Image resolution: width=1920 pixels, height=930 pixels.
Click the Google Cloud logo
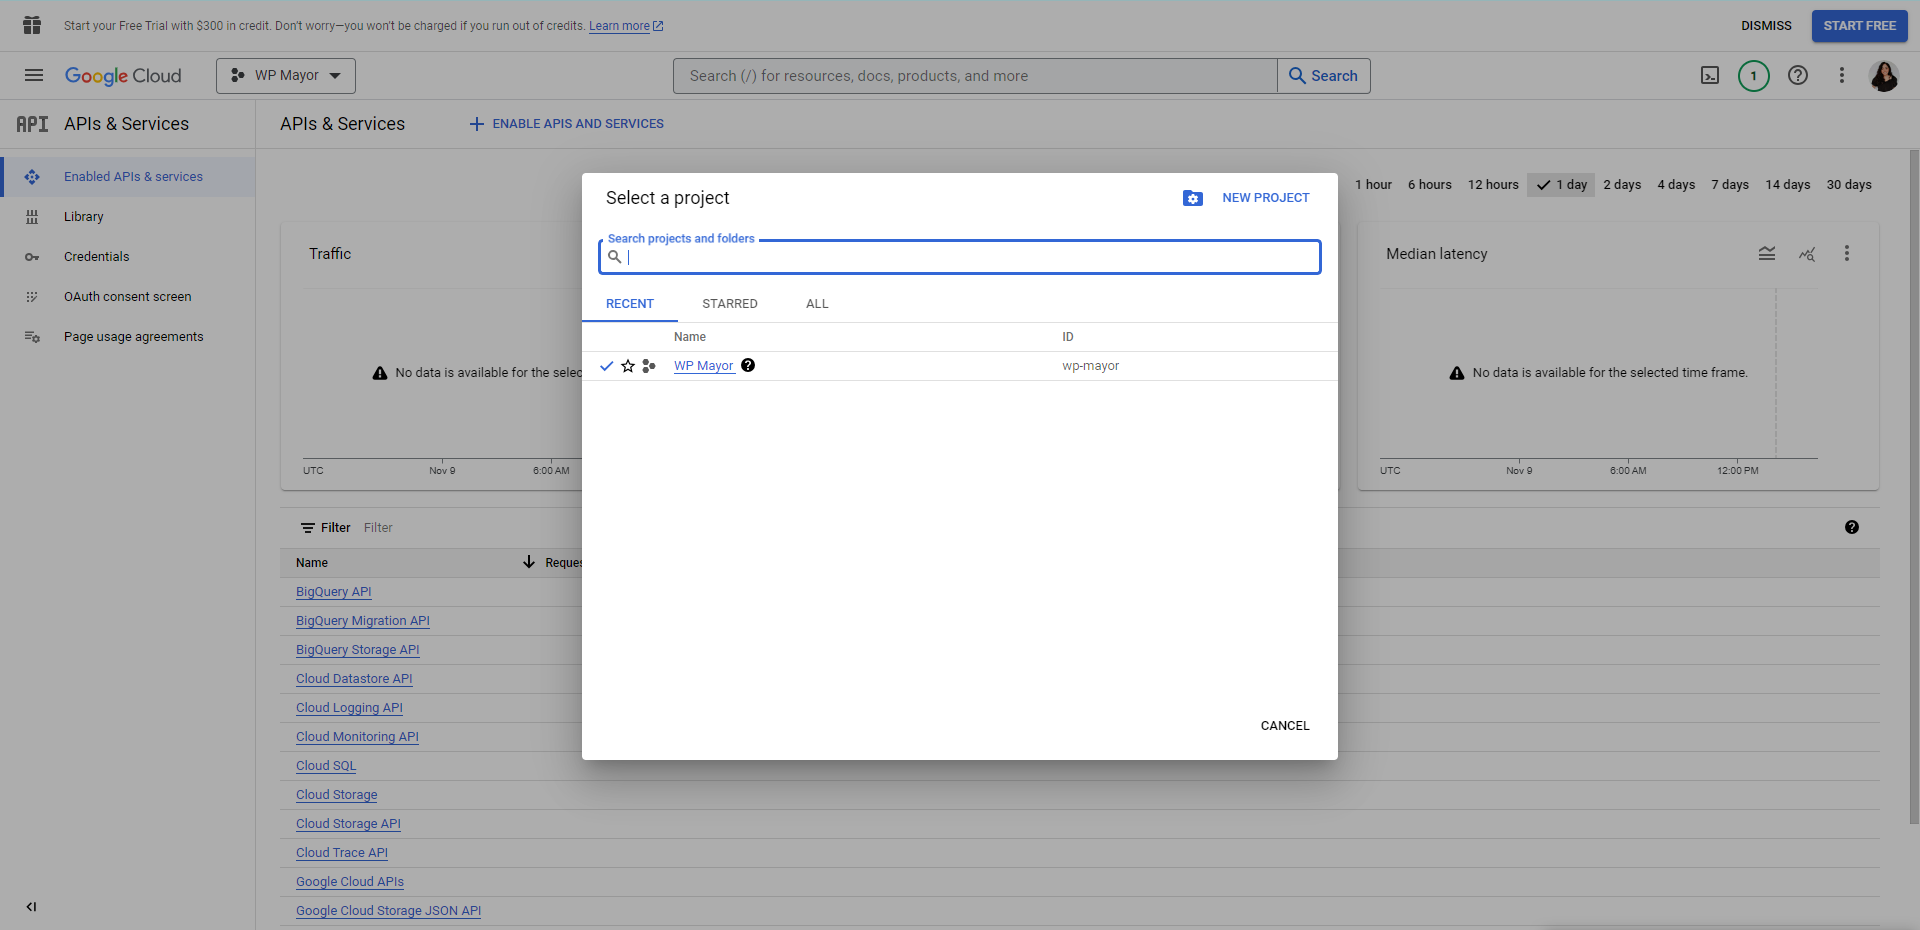(x=123, y=76)
